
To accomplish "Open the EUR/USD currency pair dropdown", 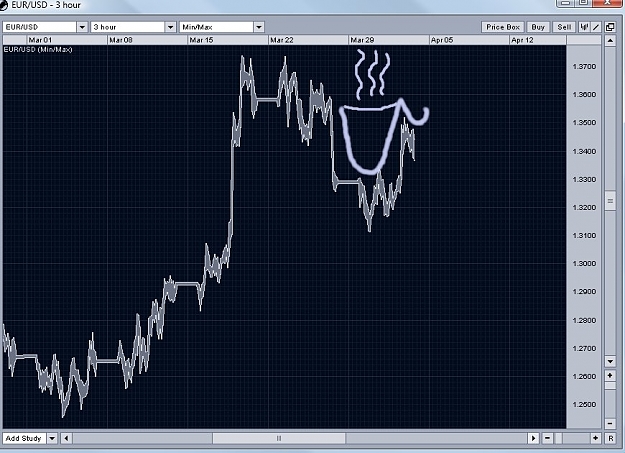I will 82,27.
